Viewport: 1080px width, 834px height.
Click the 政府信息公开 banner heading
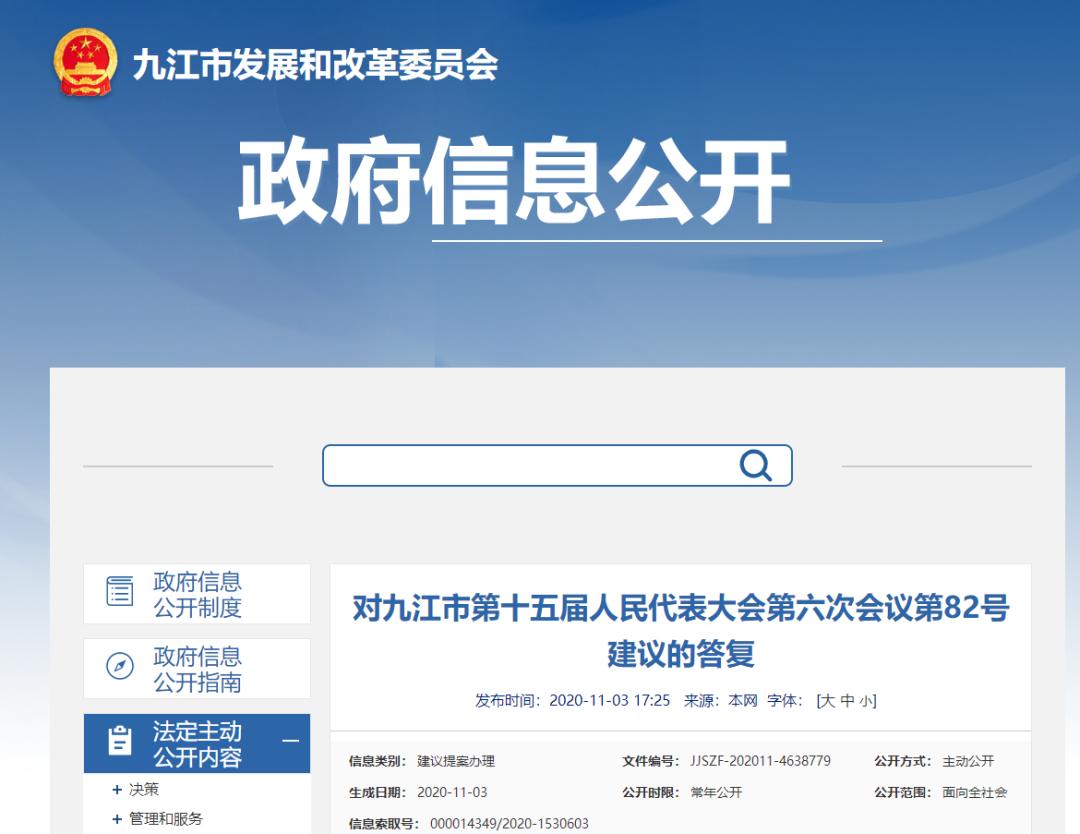[514, 180]
